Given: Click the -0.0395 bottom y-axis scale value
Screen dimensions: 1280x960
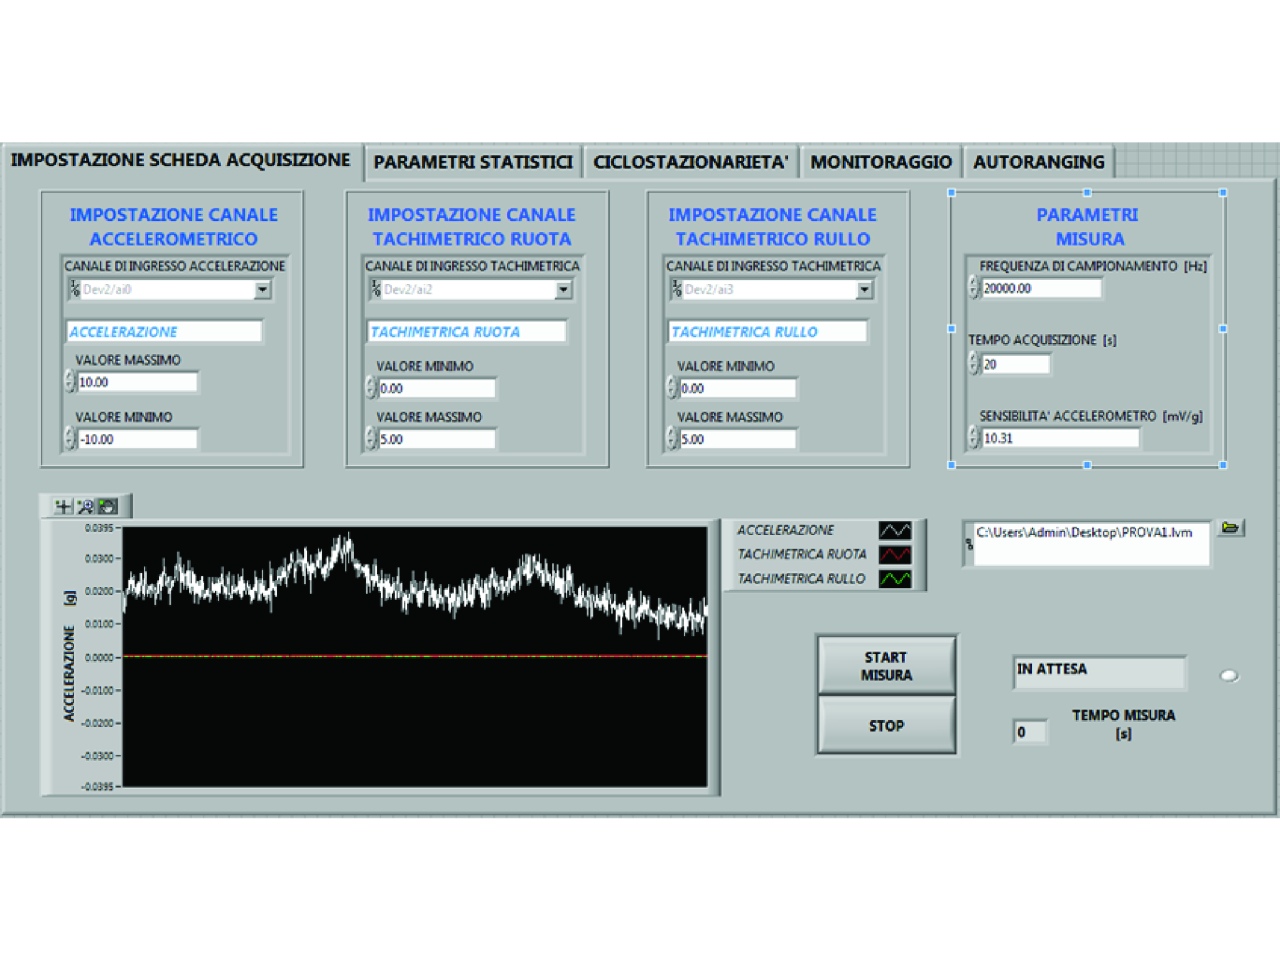Looking at the screenshot, I should coord(97,787).
